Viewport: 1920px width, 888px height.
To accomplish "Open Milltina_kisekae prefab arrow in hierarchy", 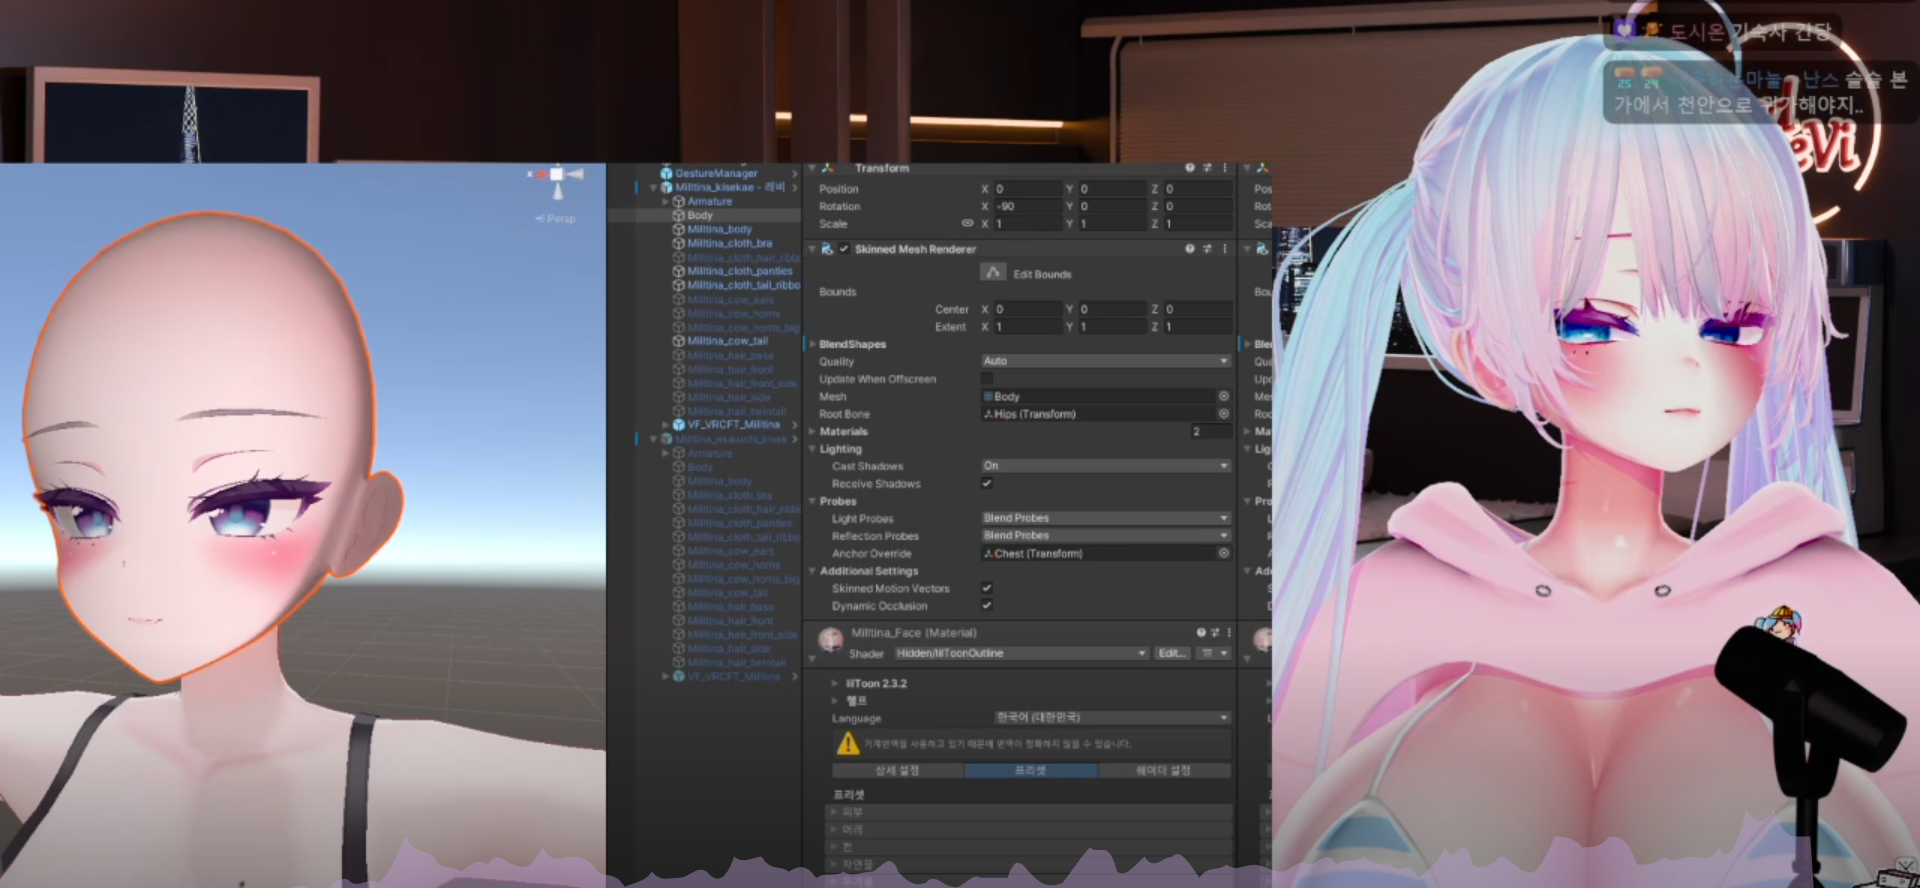I will point(795,187).
